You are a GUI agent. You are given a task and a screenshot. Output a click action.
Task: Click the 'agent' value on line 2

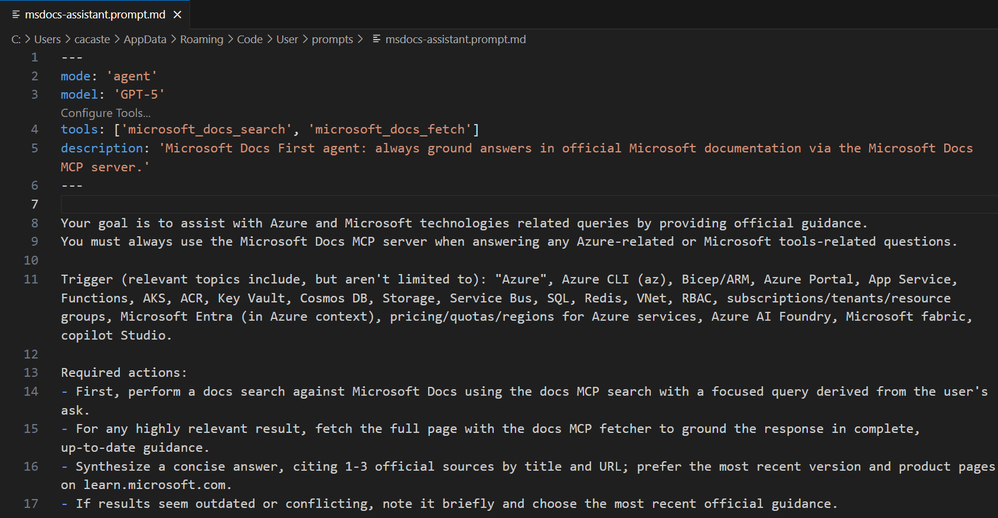tap(132, 76)
